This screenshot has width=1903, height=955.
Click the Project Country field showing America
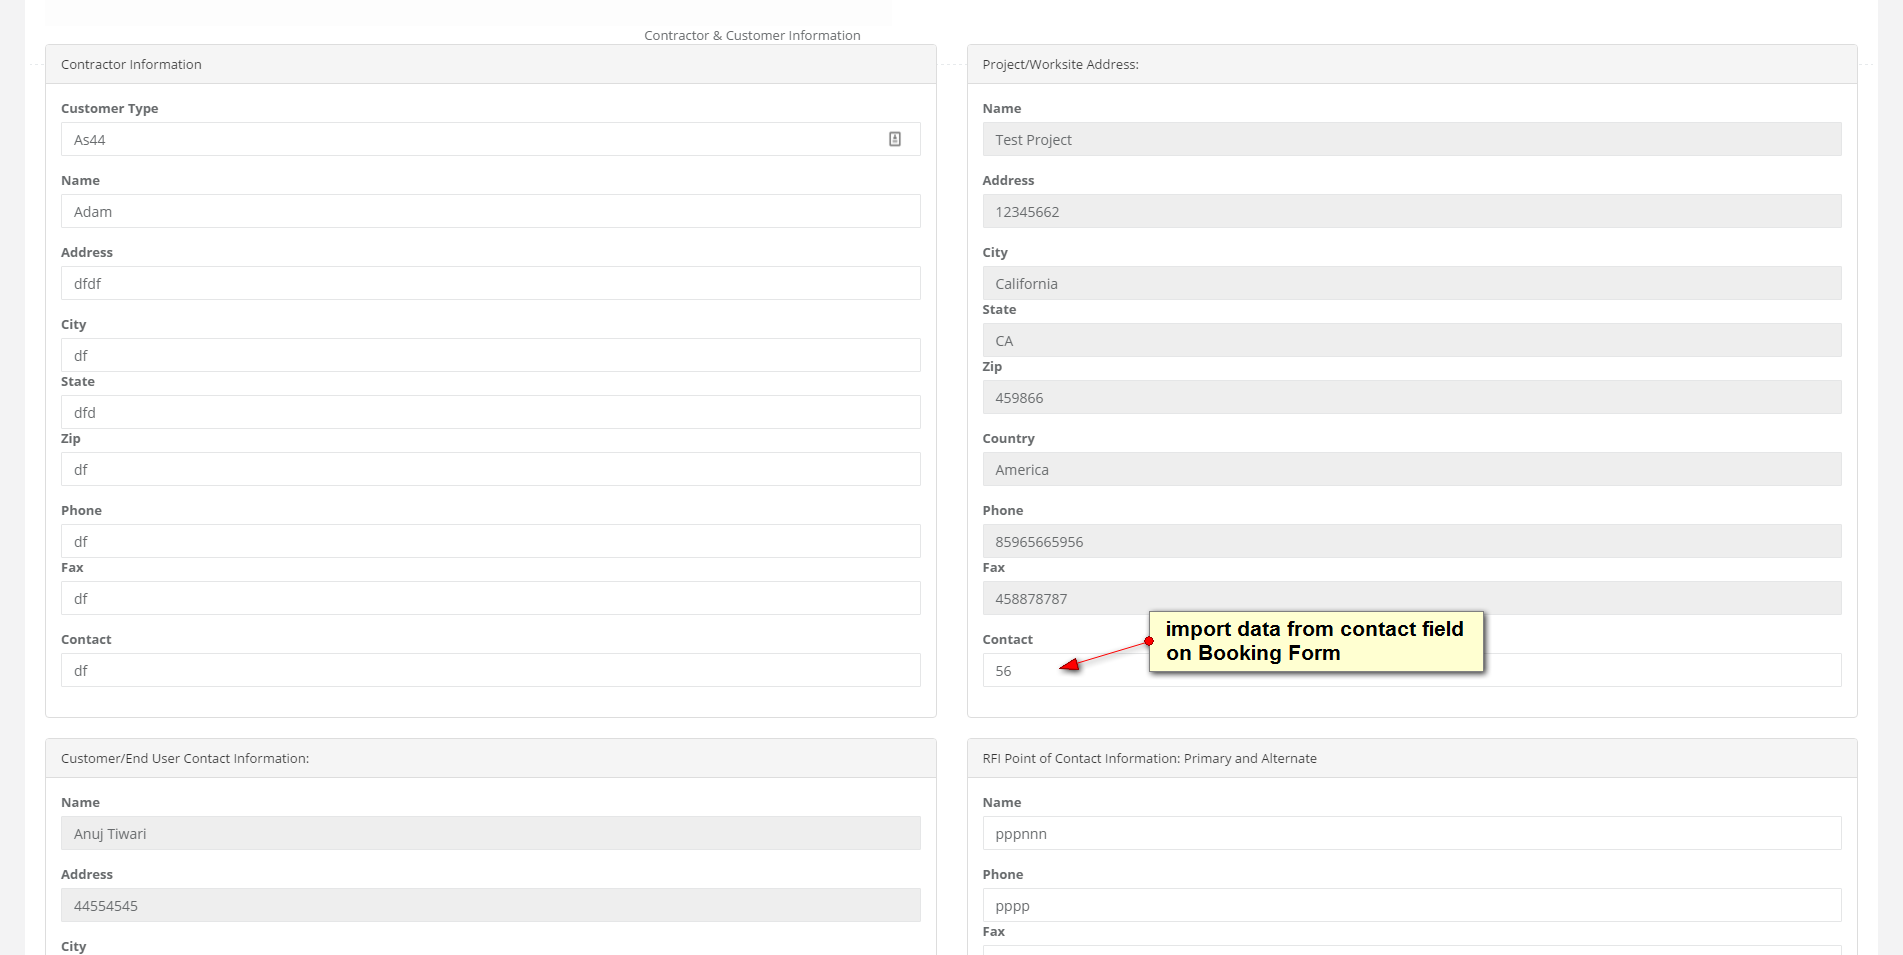[1411, 470]
